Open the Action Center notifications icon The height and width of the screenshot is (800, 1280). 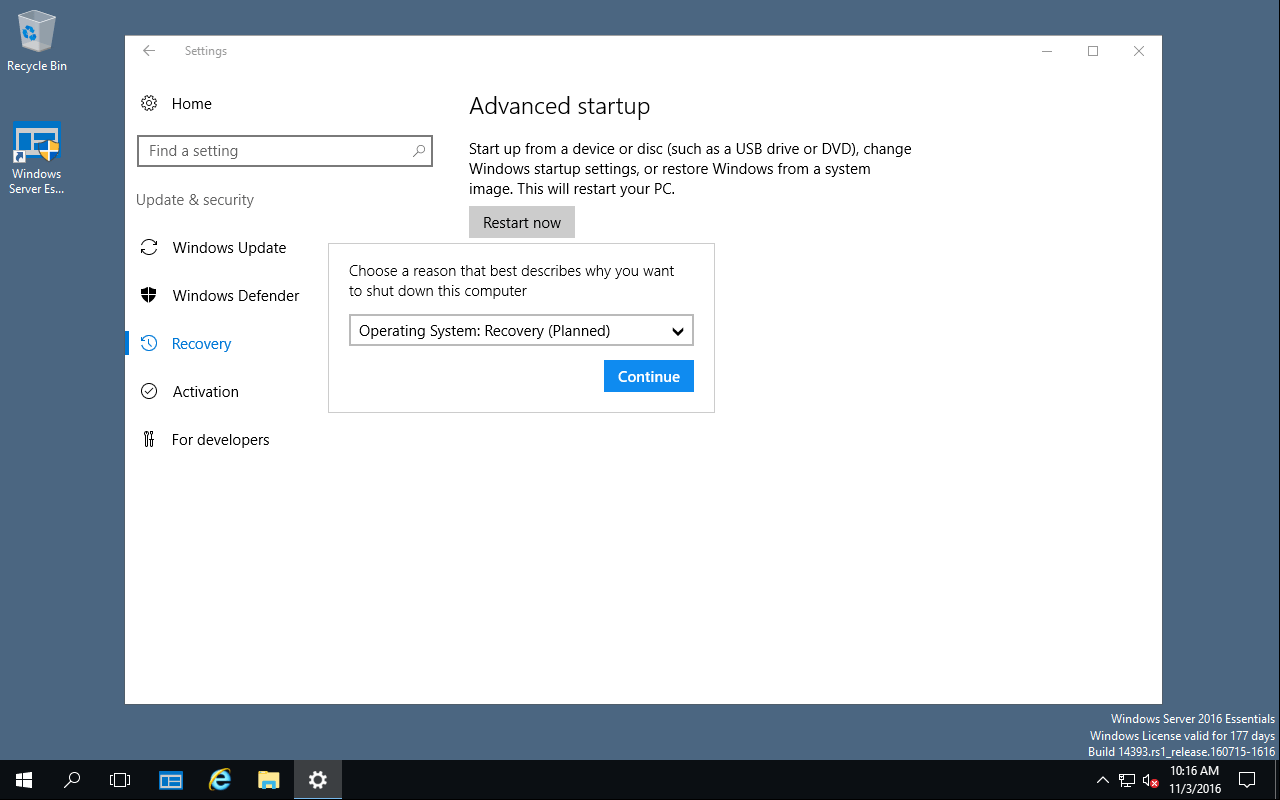(1247, 780)
